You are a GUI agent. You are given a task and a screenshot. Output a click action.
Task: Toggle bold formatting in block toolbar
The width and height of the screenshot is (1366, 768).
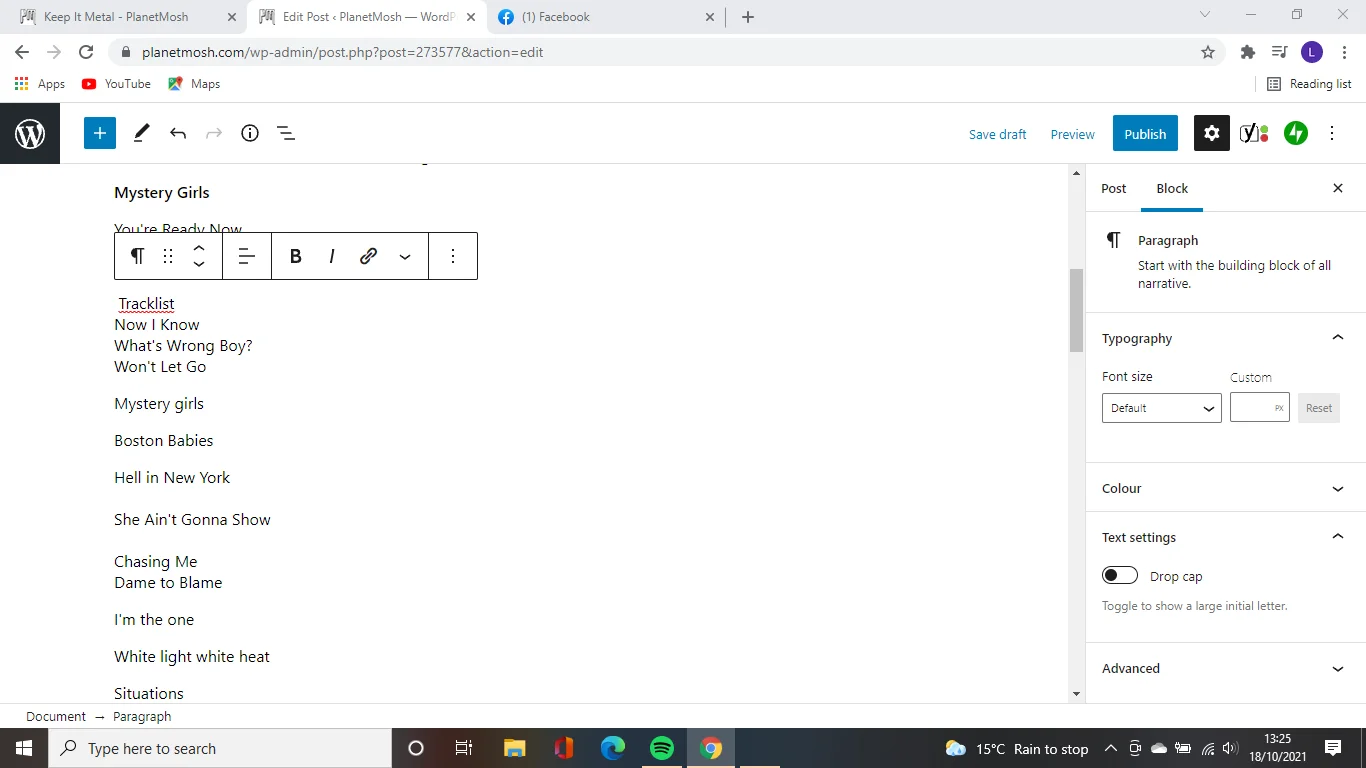295,256
